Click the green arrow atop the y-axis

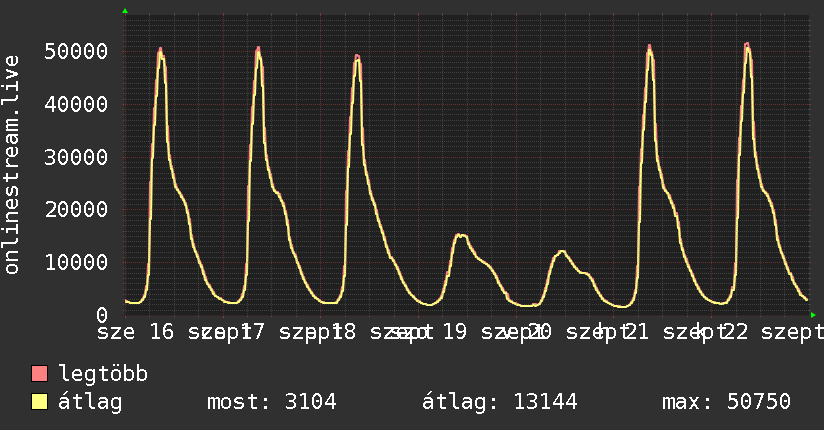[x=125, y=11]
